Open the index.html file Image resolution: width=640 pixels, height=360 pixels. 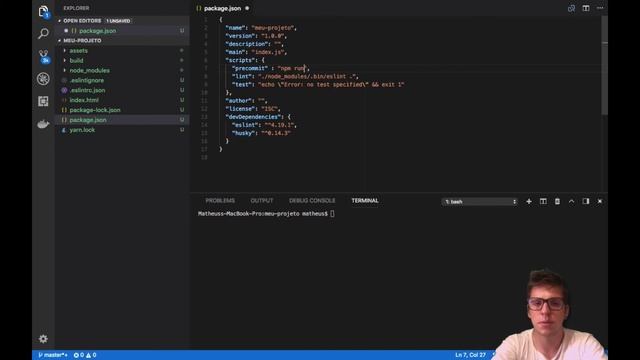(84, 100)
